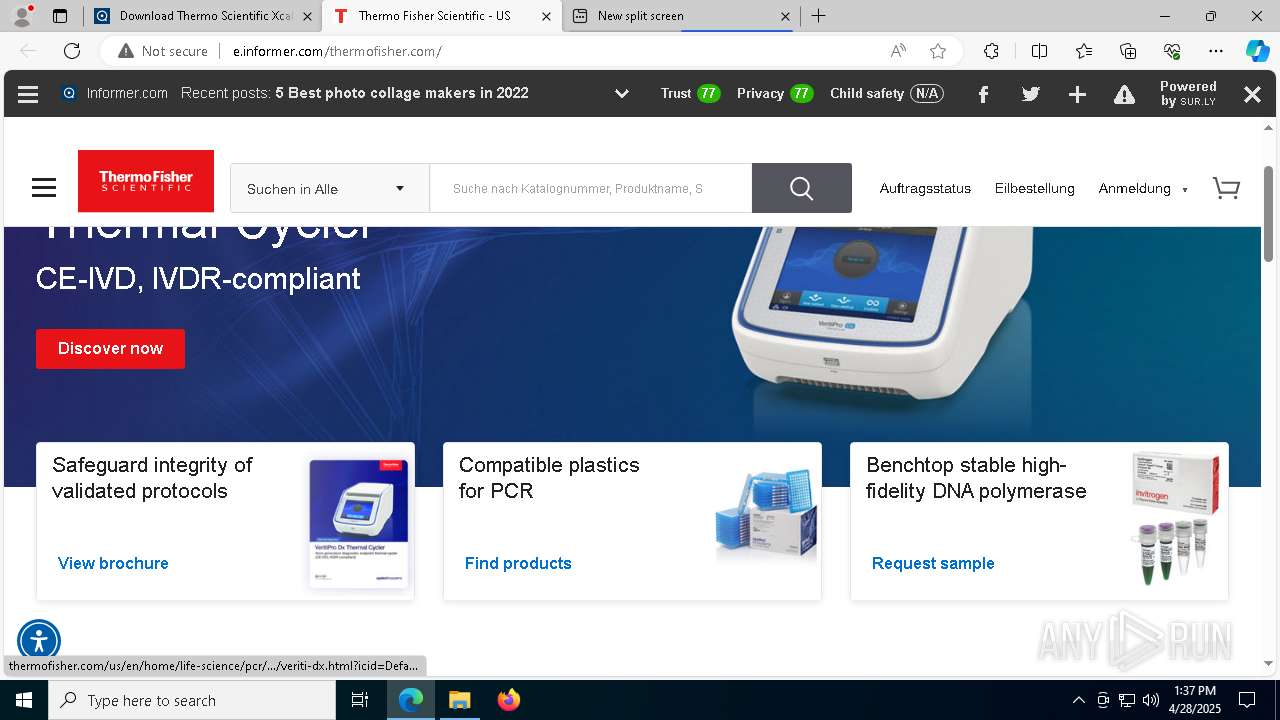Launch Firefox from the taskbar
This screenshot has width=1280, height=720.
(508, 700)
